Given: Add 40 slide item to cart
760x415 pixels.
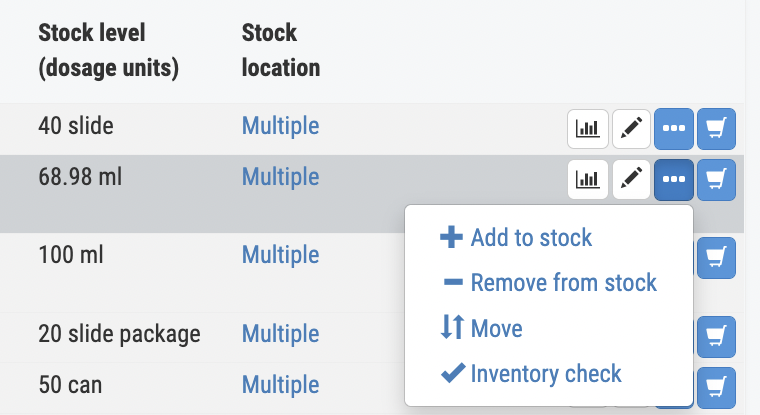Looking at the screenshot, I should coord(716,128).
